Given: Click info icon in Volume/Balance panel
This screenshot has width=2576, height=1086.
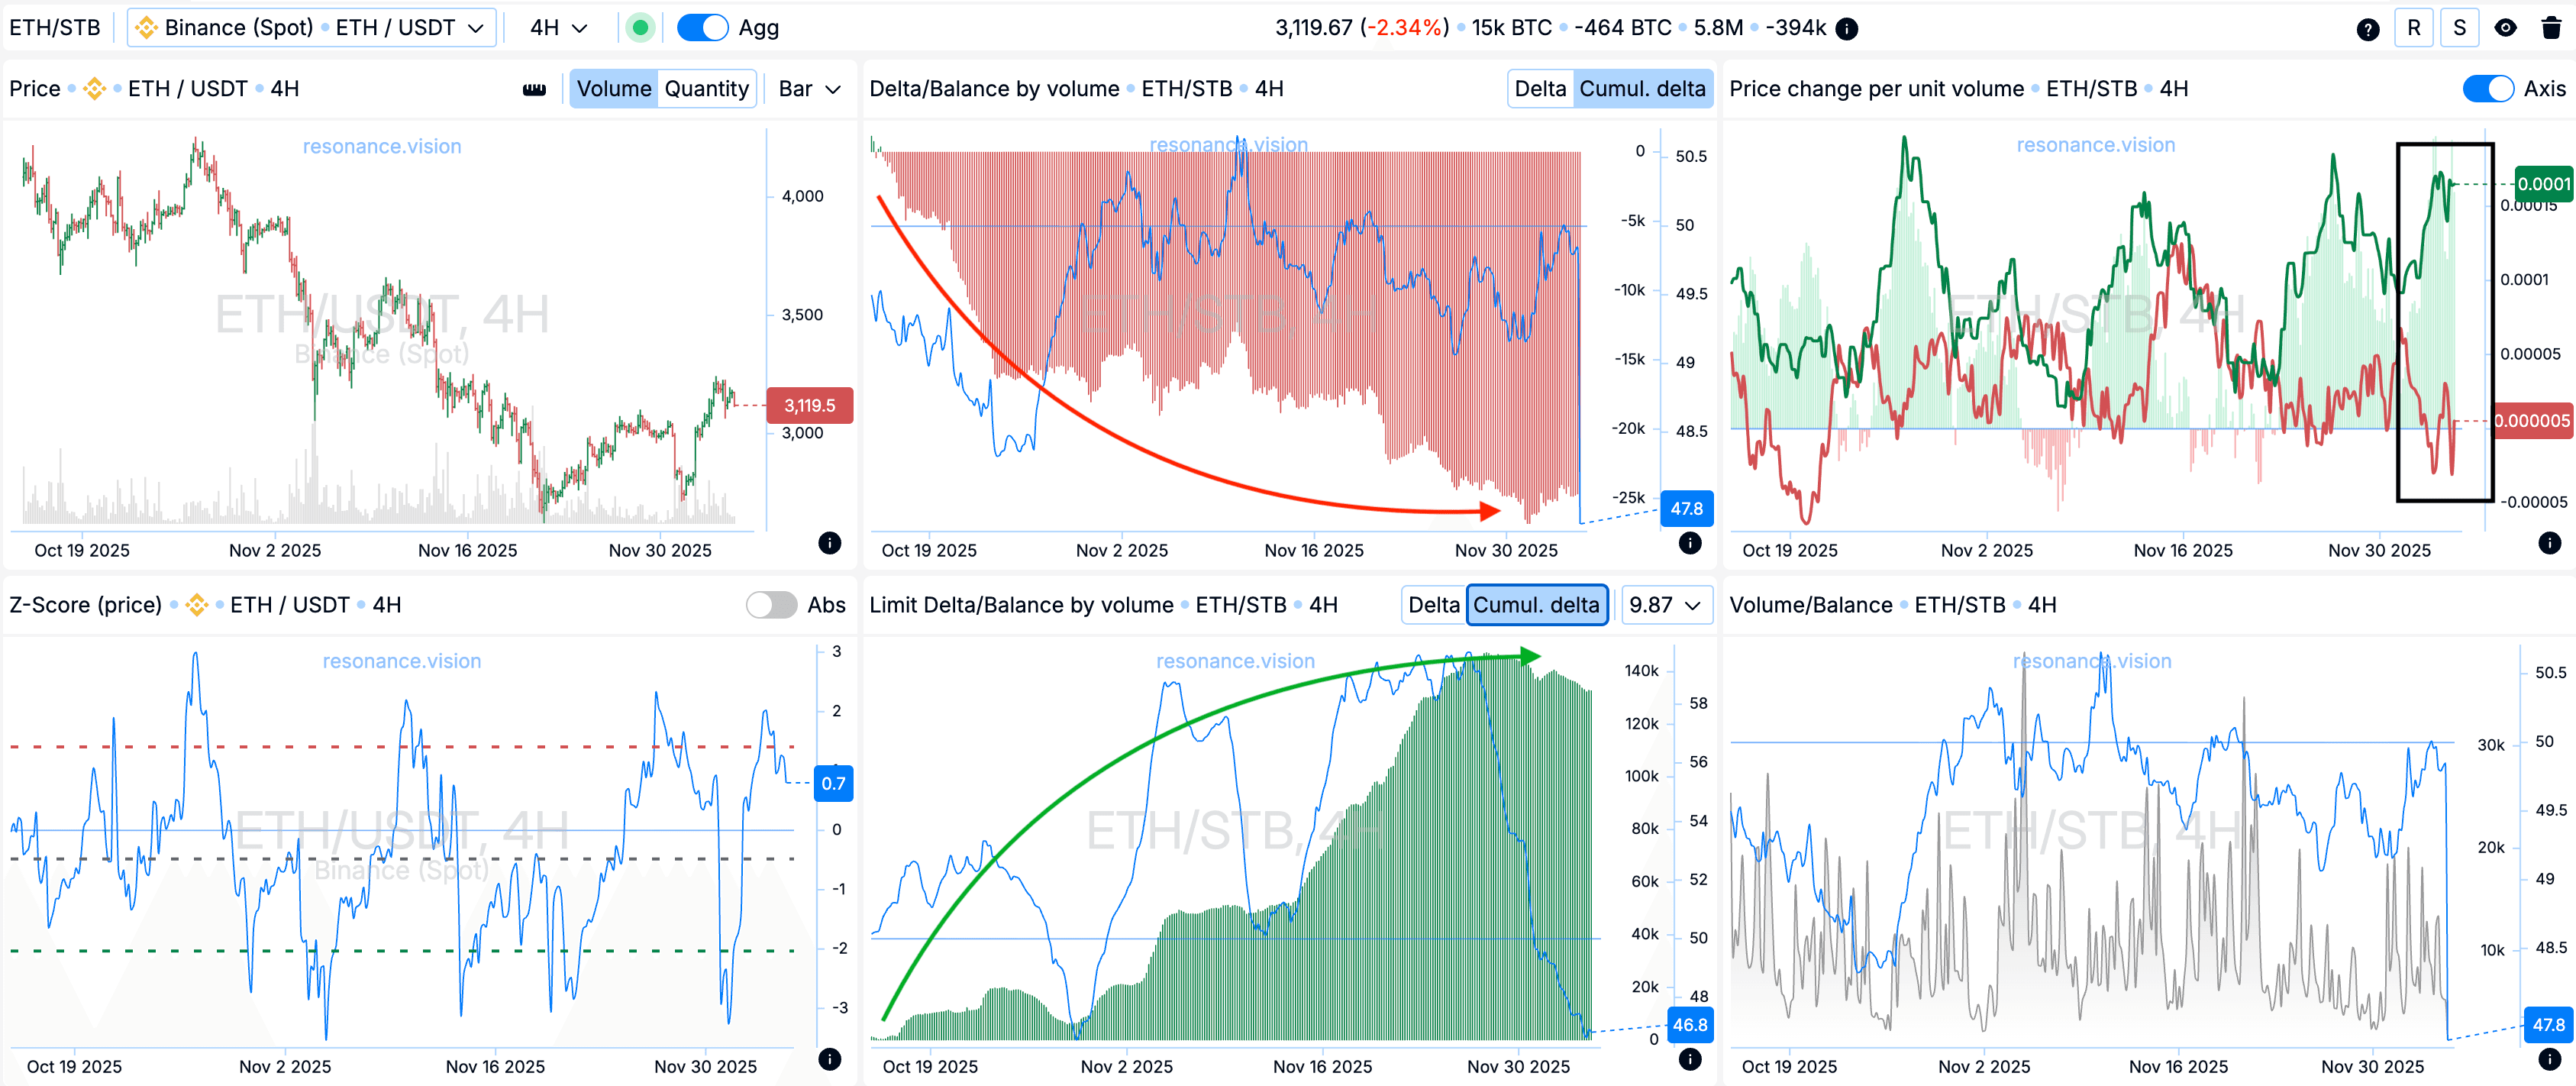Looking at the screenshot, I should pyautogui.click(x=2549, y=1059).
